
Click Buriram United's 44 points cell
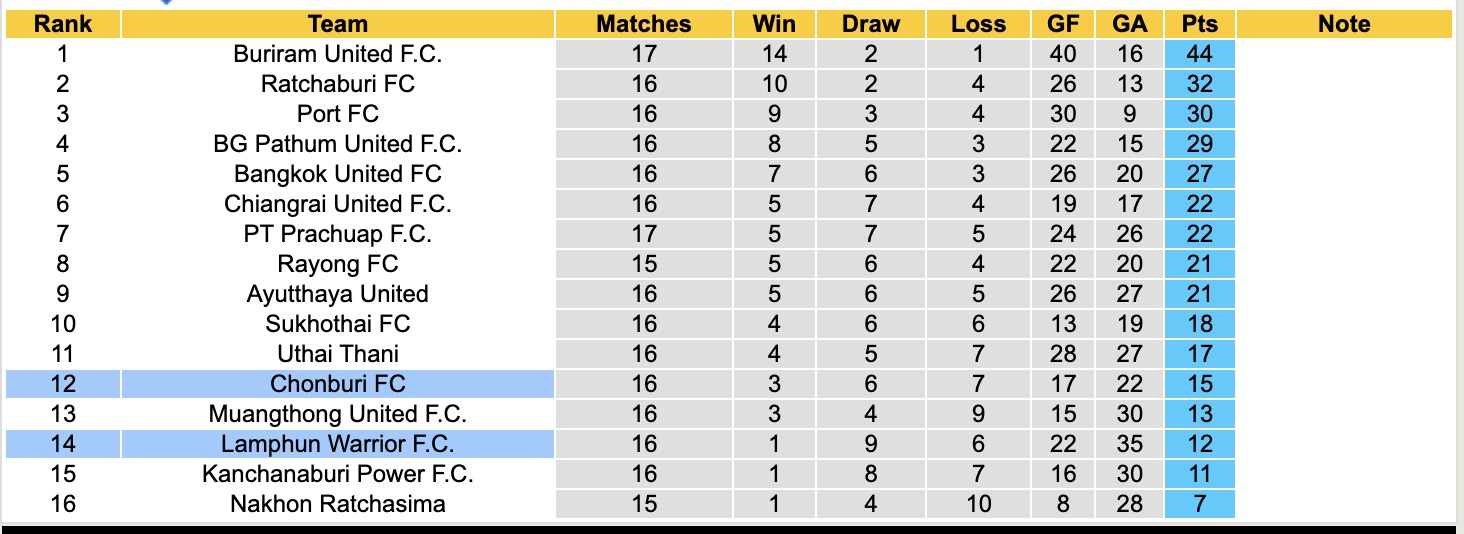[x=1199, y=54]
